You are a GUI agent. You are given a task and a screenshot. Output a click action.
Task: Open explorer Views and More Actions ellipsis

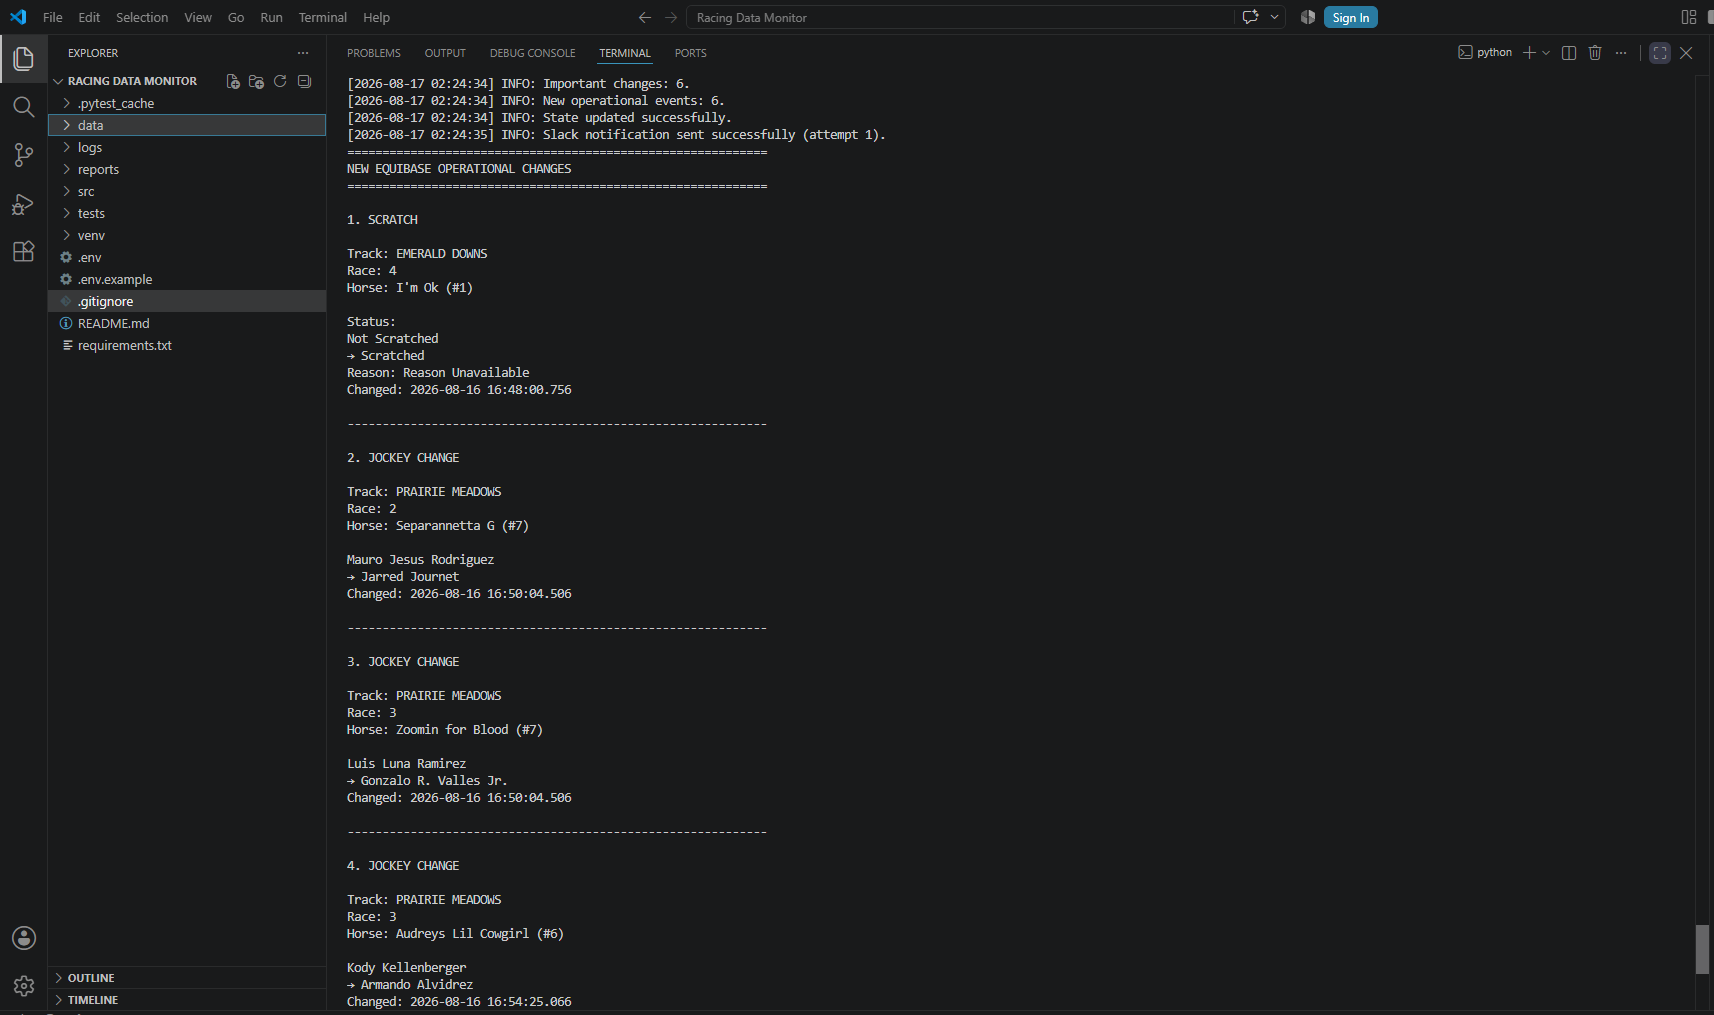coord(303,53)
